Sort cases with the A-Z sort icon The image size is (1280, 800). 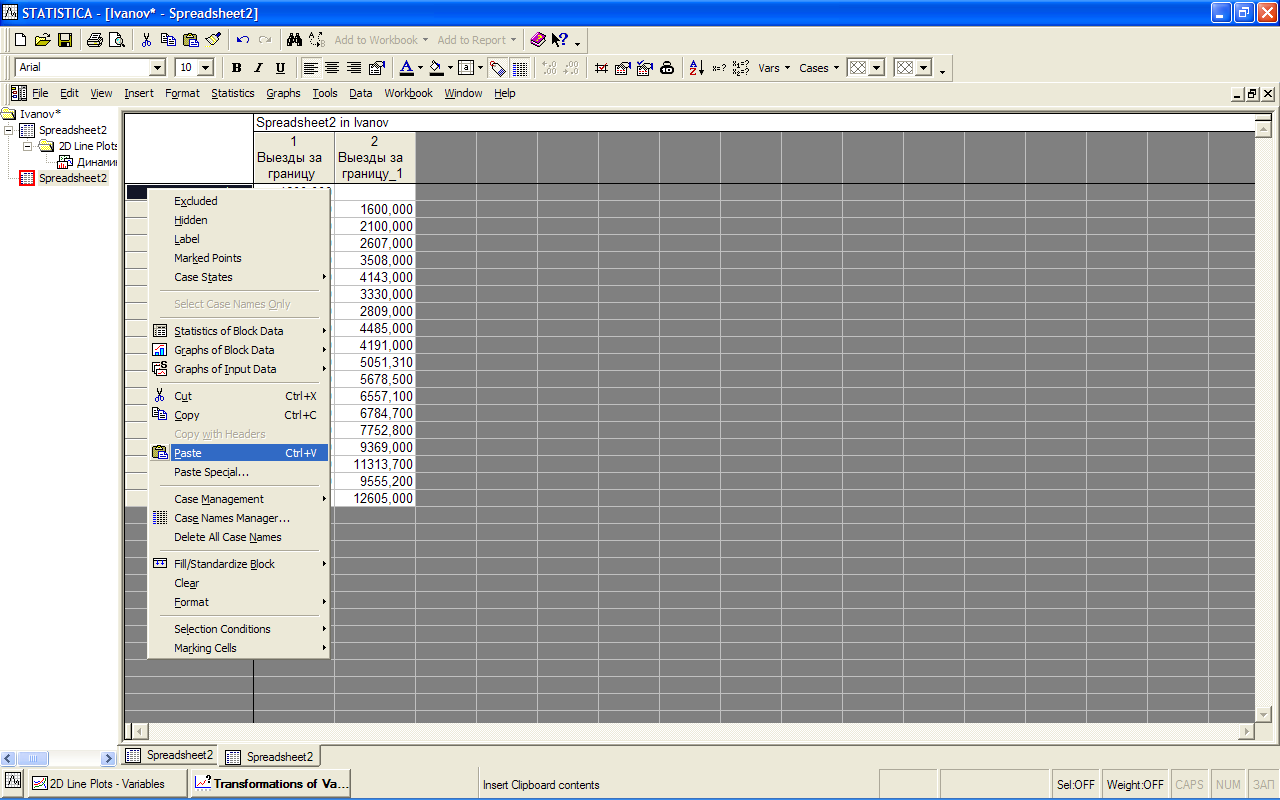(x=697, y=68)
